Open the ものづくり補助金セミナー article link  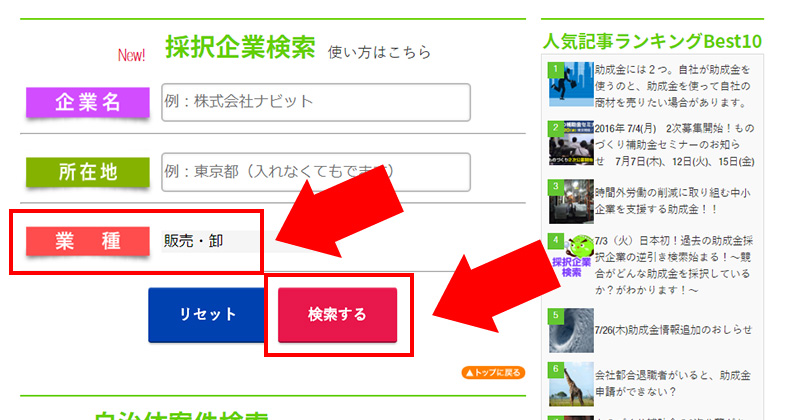pos(675,144)
